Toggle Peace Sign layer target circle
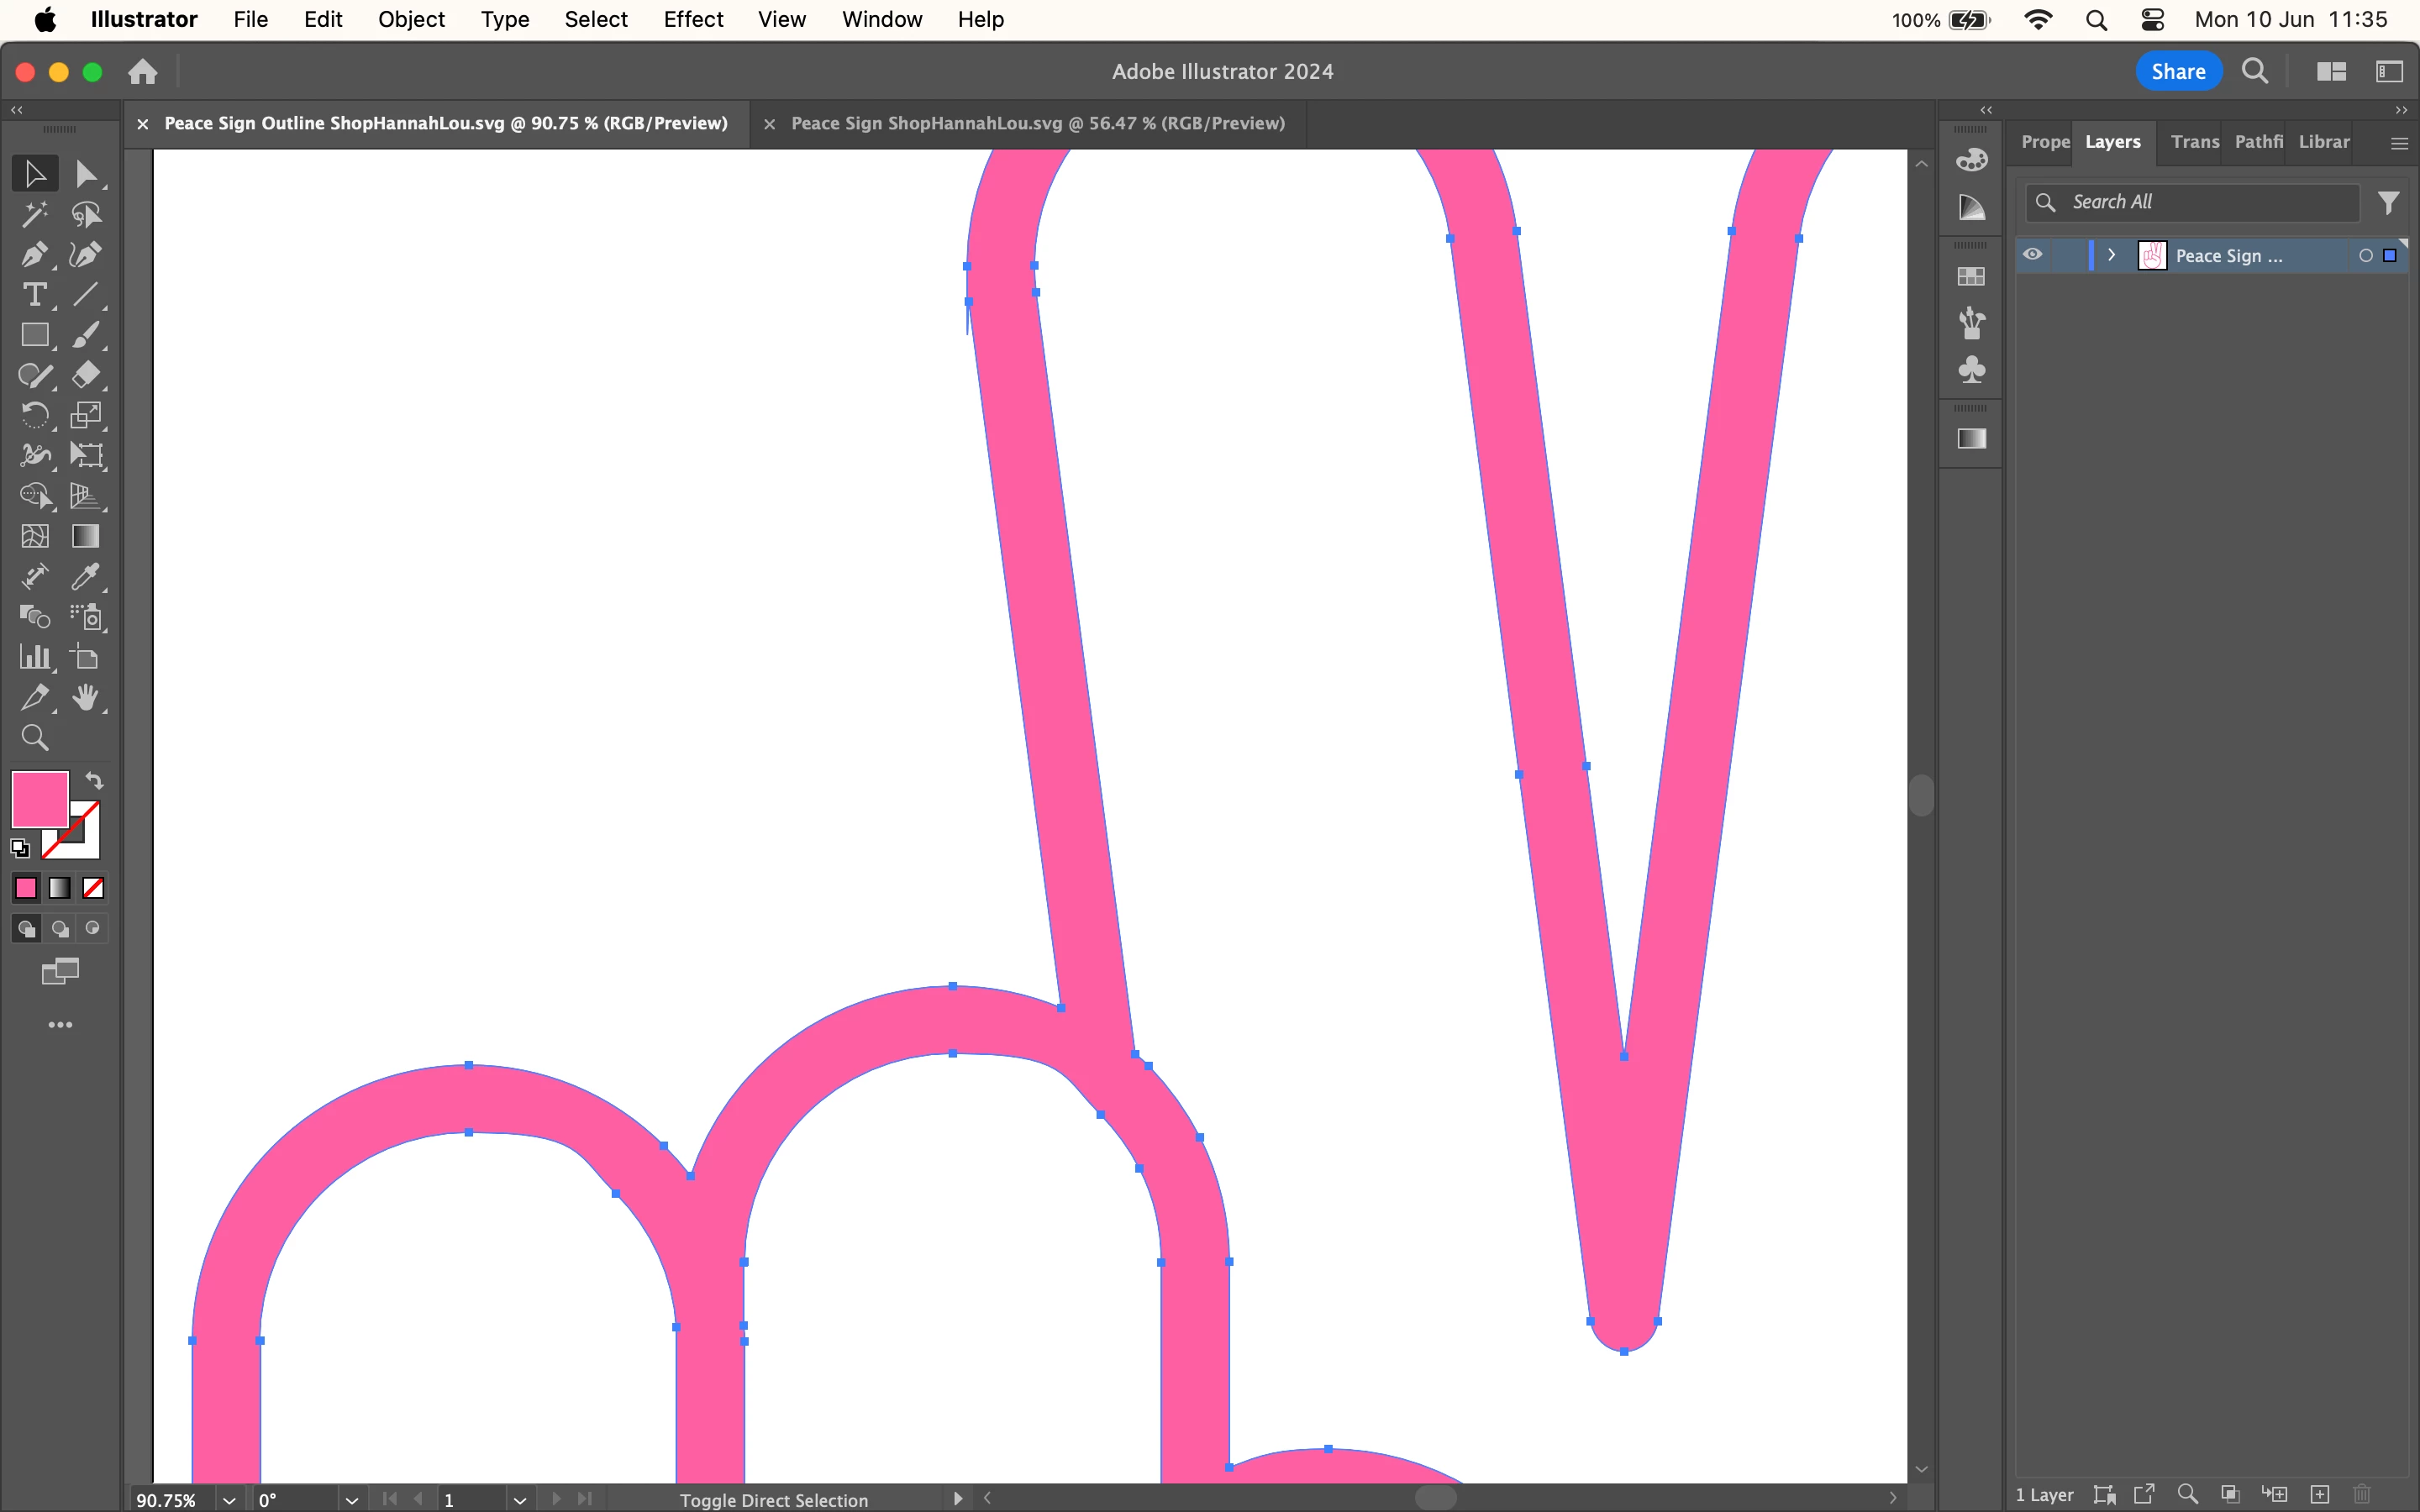The width and height of the screenshot is (2420, 1512). pyautogui.click(x=2365, y=256)
